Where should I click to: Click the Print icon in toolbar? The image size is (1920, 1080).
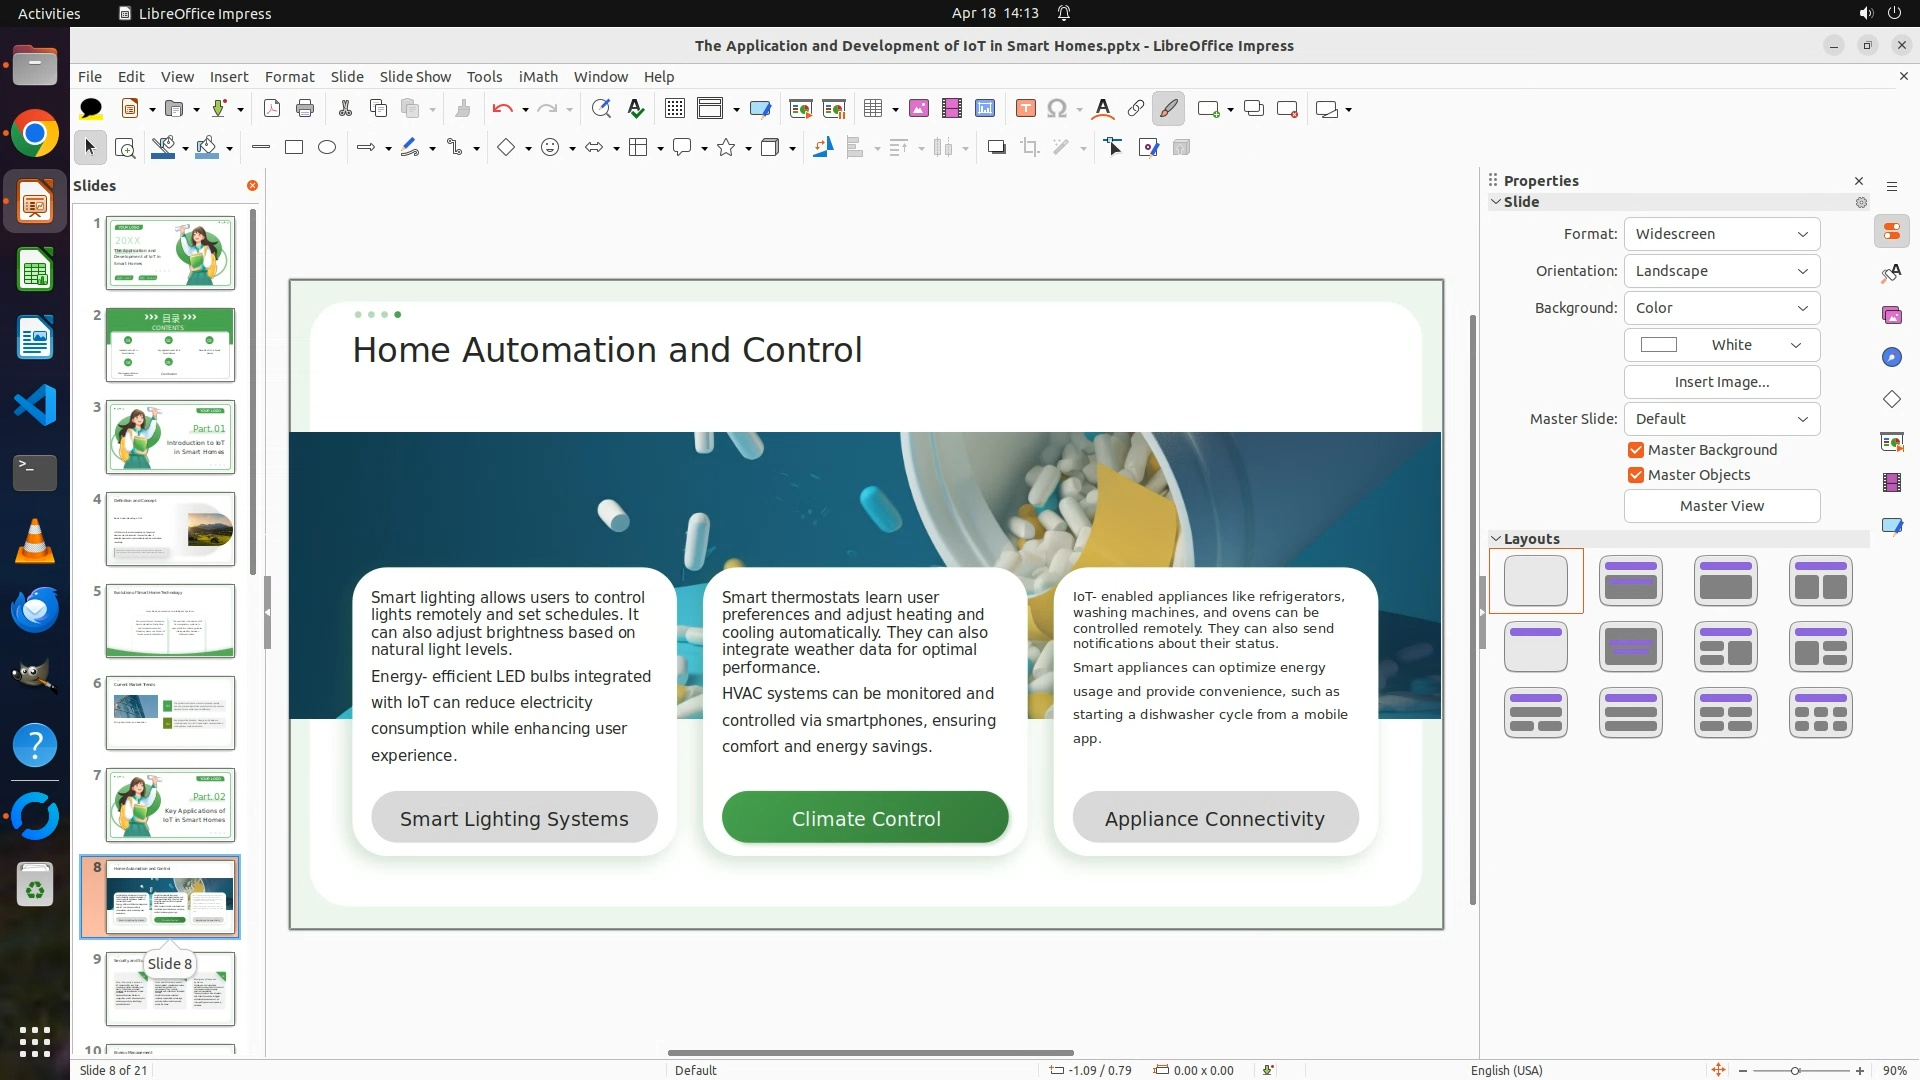305,109
